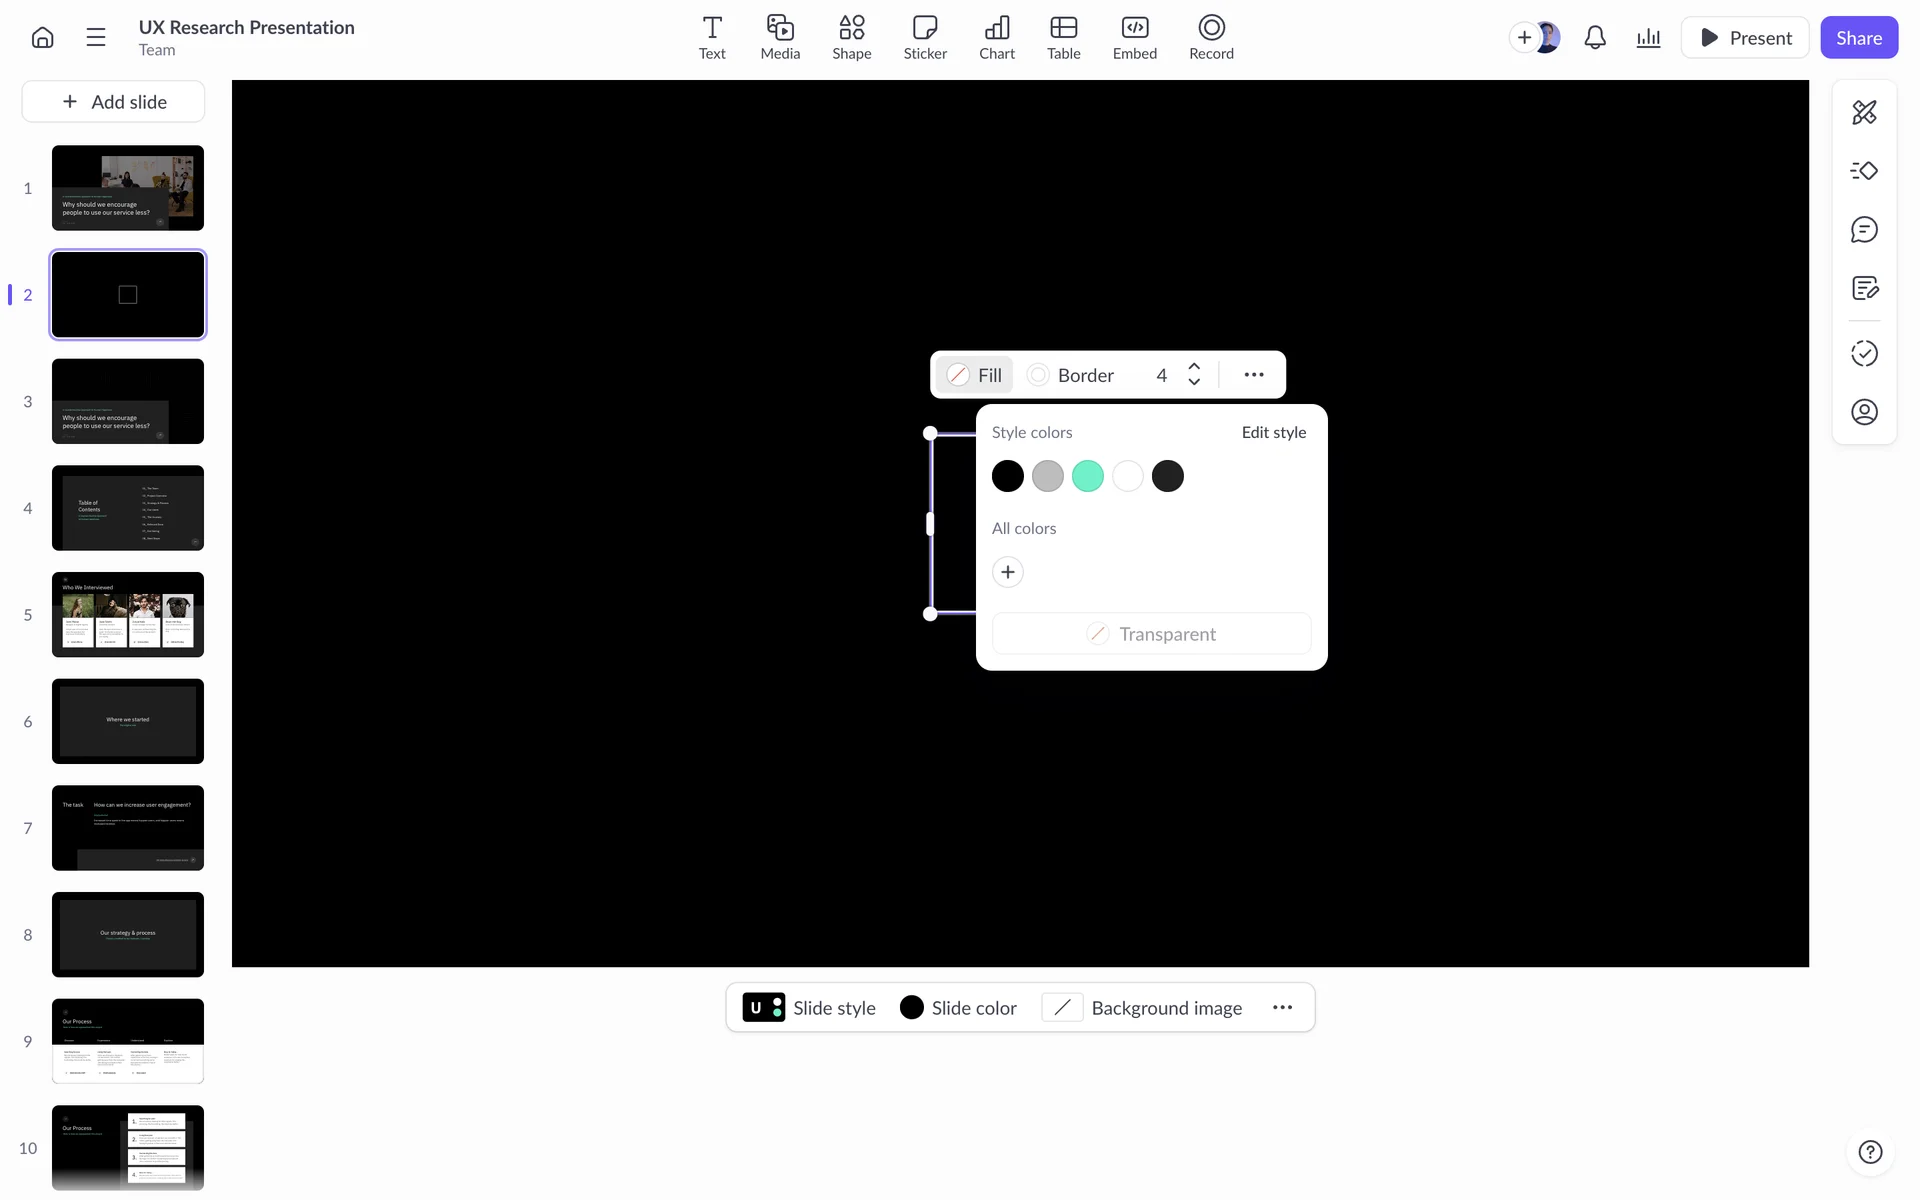1920x1200 pixels.
Task: Open the Slide style picker
Action: pyautogui.click(x=809, y=1008)
